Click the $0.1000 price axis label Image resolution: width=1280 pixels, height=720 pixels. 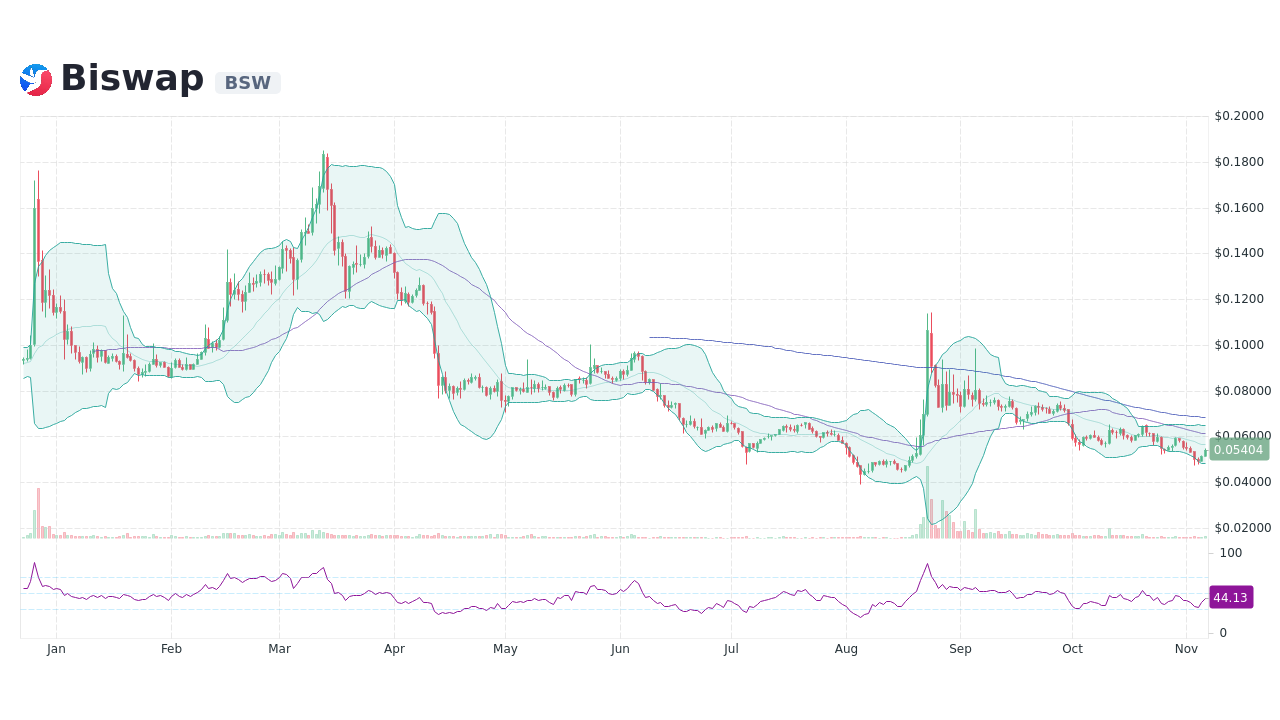pyautogui.click(x=1239, y=345)
